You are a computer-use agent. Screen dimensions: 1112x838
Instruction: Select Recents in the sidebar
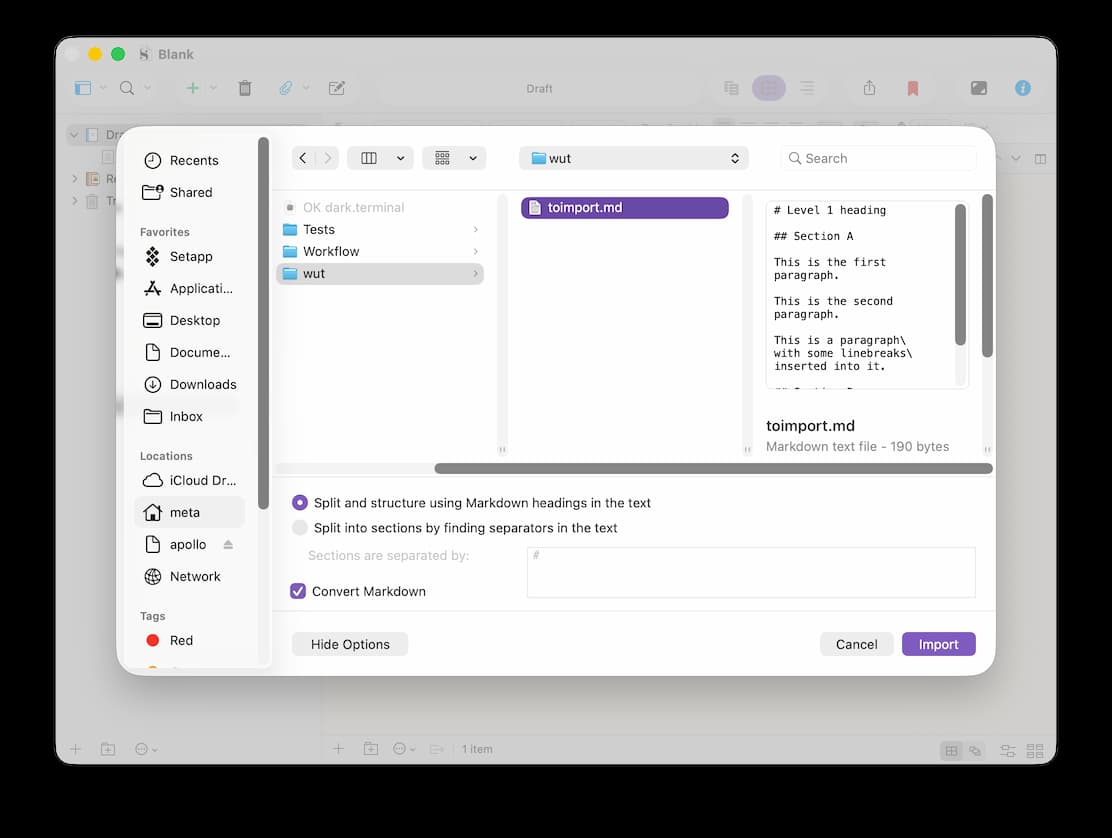193,160
